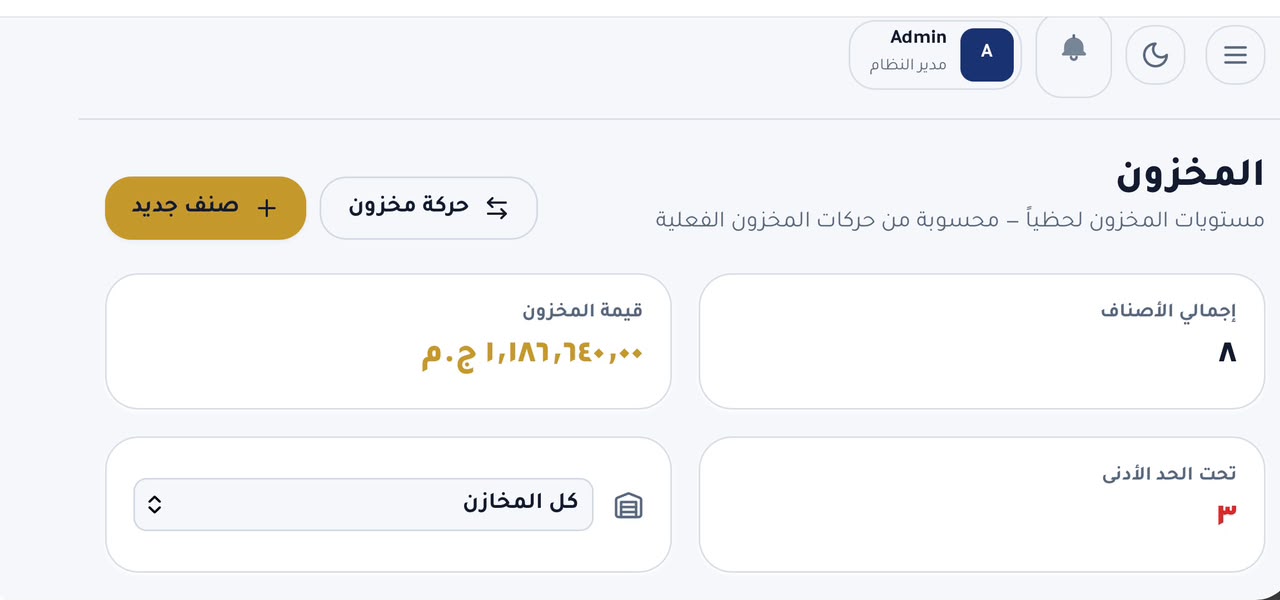Screen dimensions: 1280x600
Task: Toggle dark mode with the moon icon
Action: point(1155,55)
